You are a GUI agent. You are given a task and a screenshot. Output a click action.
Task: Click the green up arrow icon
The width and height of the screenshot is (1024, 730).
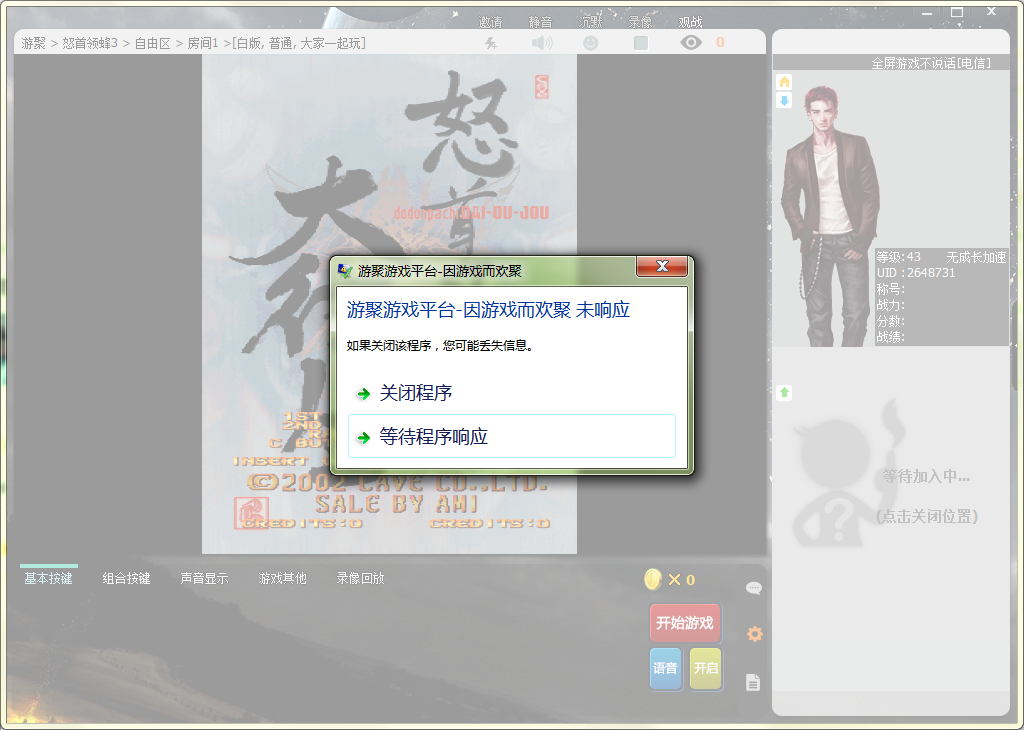pyautogui.click(x=784, y=392)
